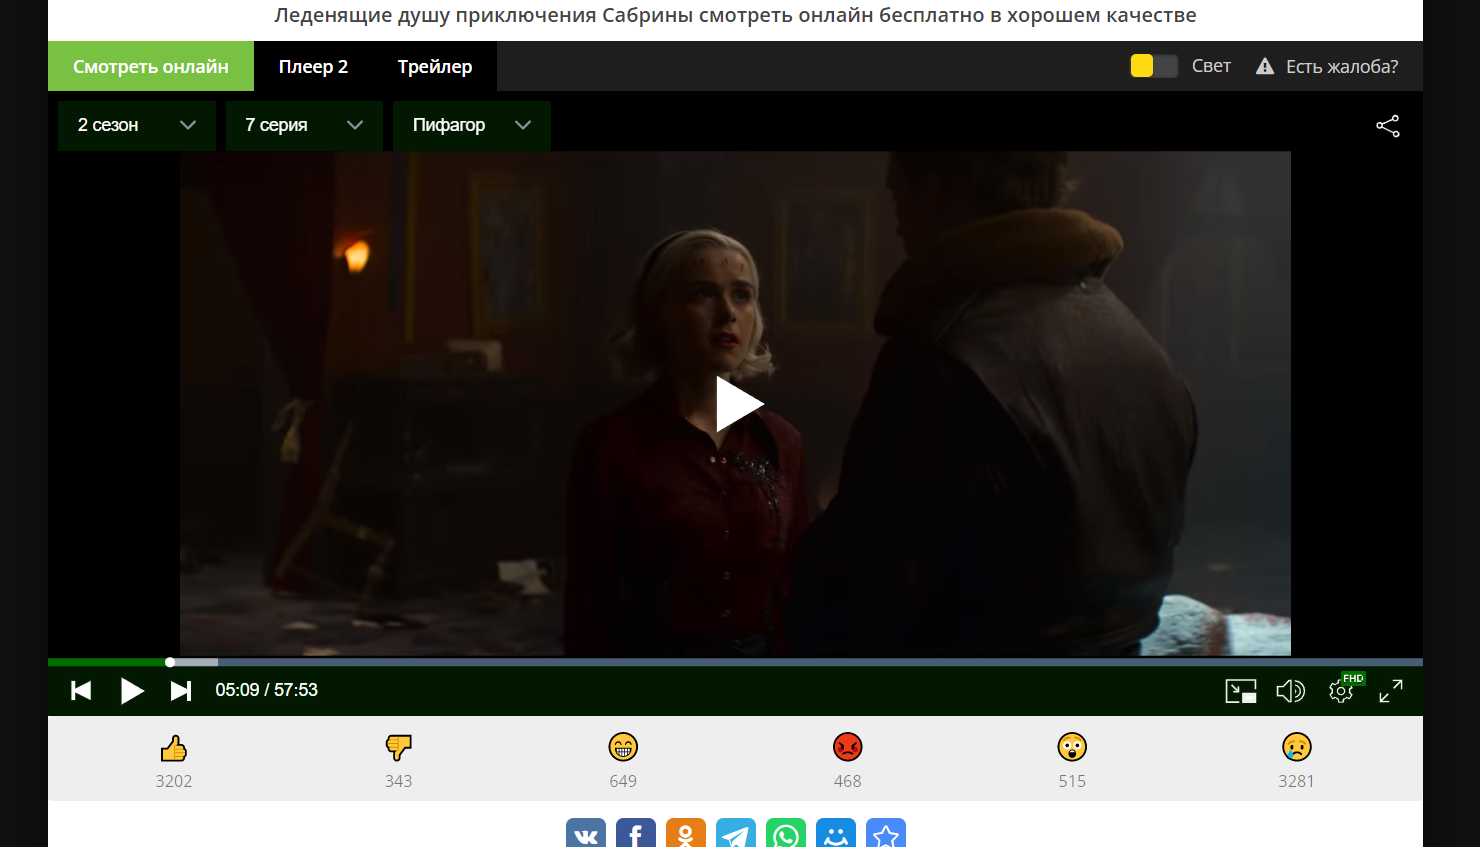Switch to Плеер 2 tab

313,66
